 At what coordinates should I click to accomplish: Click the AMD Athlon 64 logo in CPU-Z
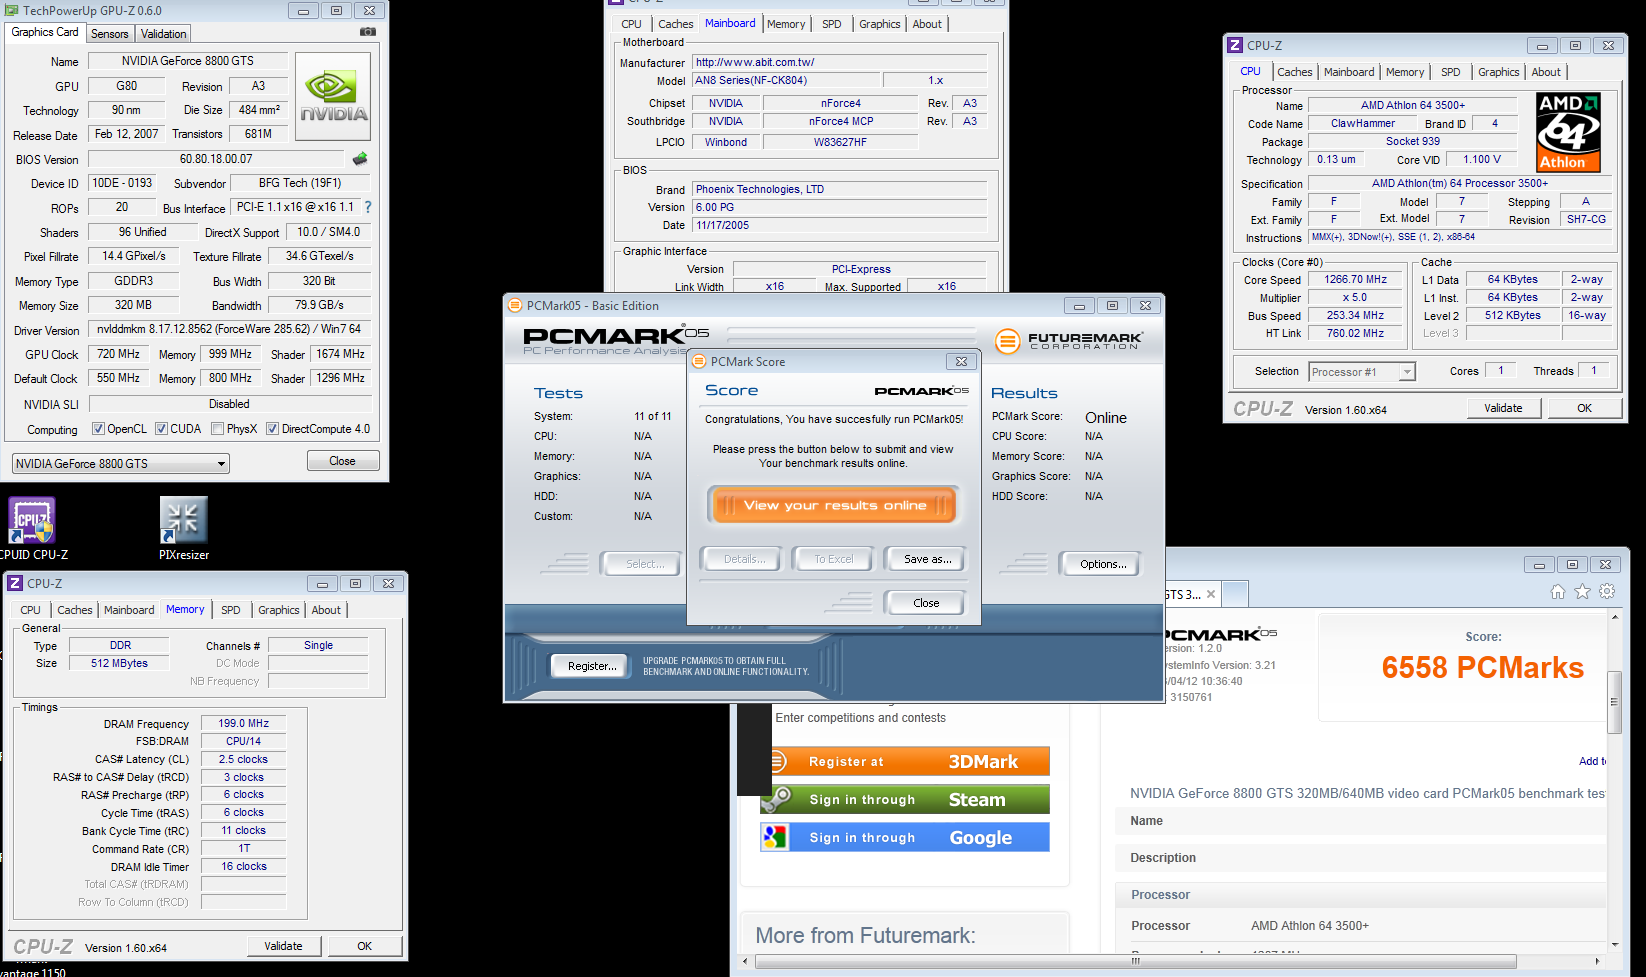click(x=1569, y=132)
